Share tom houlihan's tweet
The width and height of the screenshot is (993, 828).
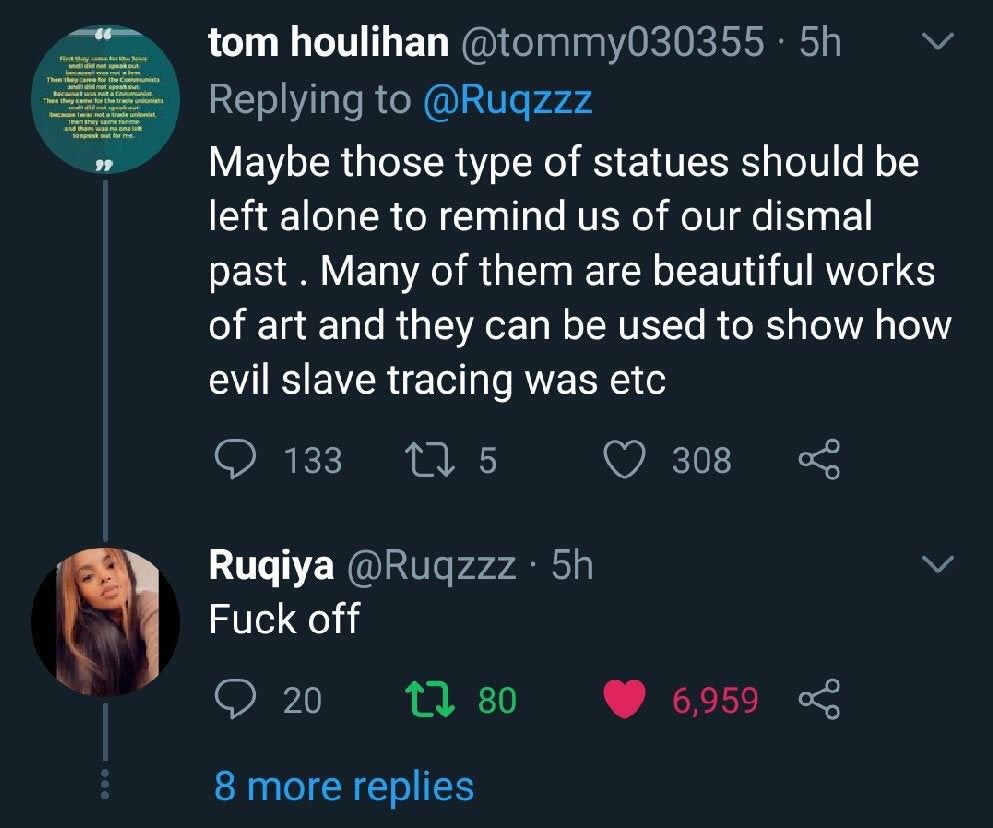(819, 460)
